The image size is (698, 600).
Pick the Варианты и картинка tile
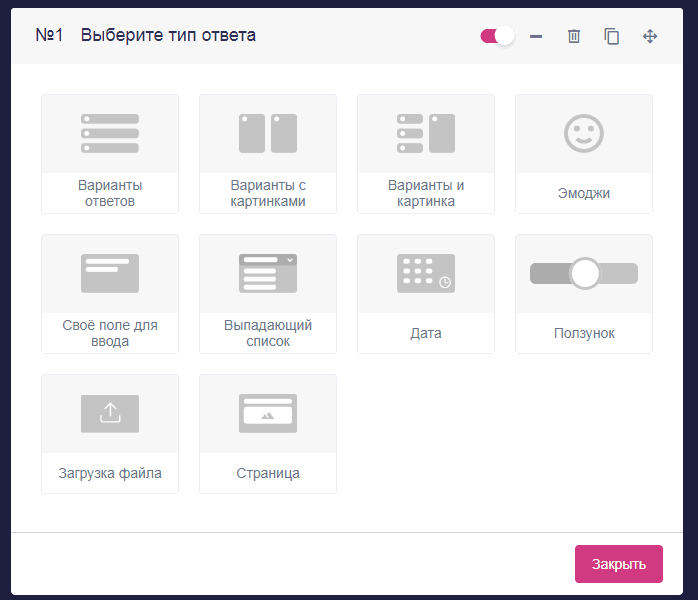coord(426,154)
